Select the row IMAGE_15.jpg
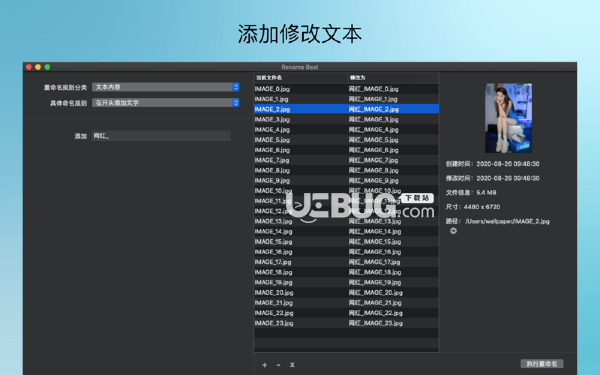The image size is (600, 375). click(346, 241)
